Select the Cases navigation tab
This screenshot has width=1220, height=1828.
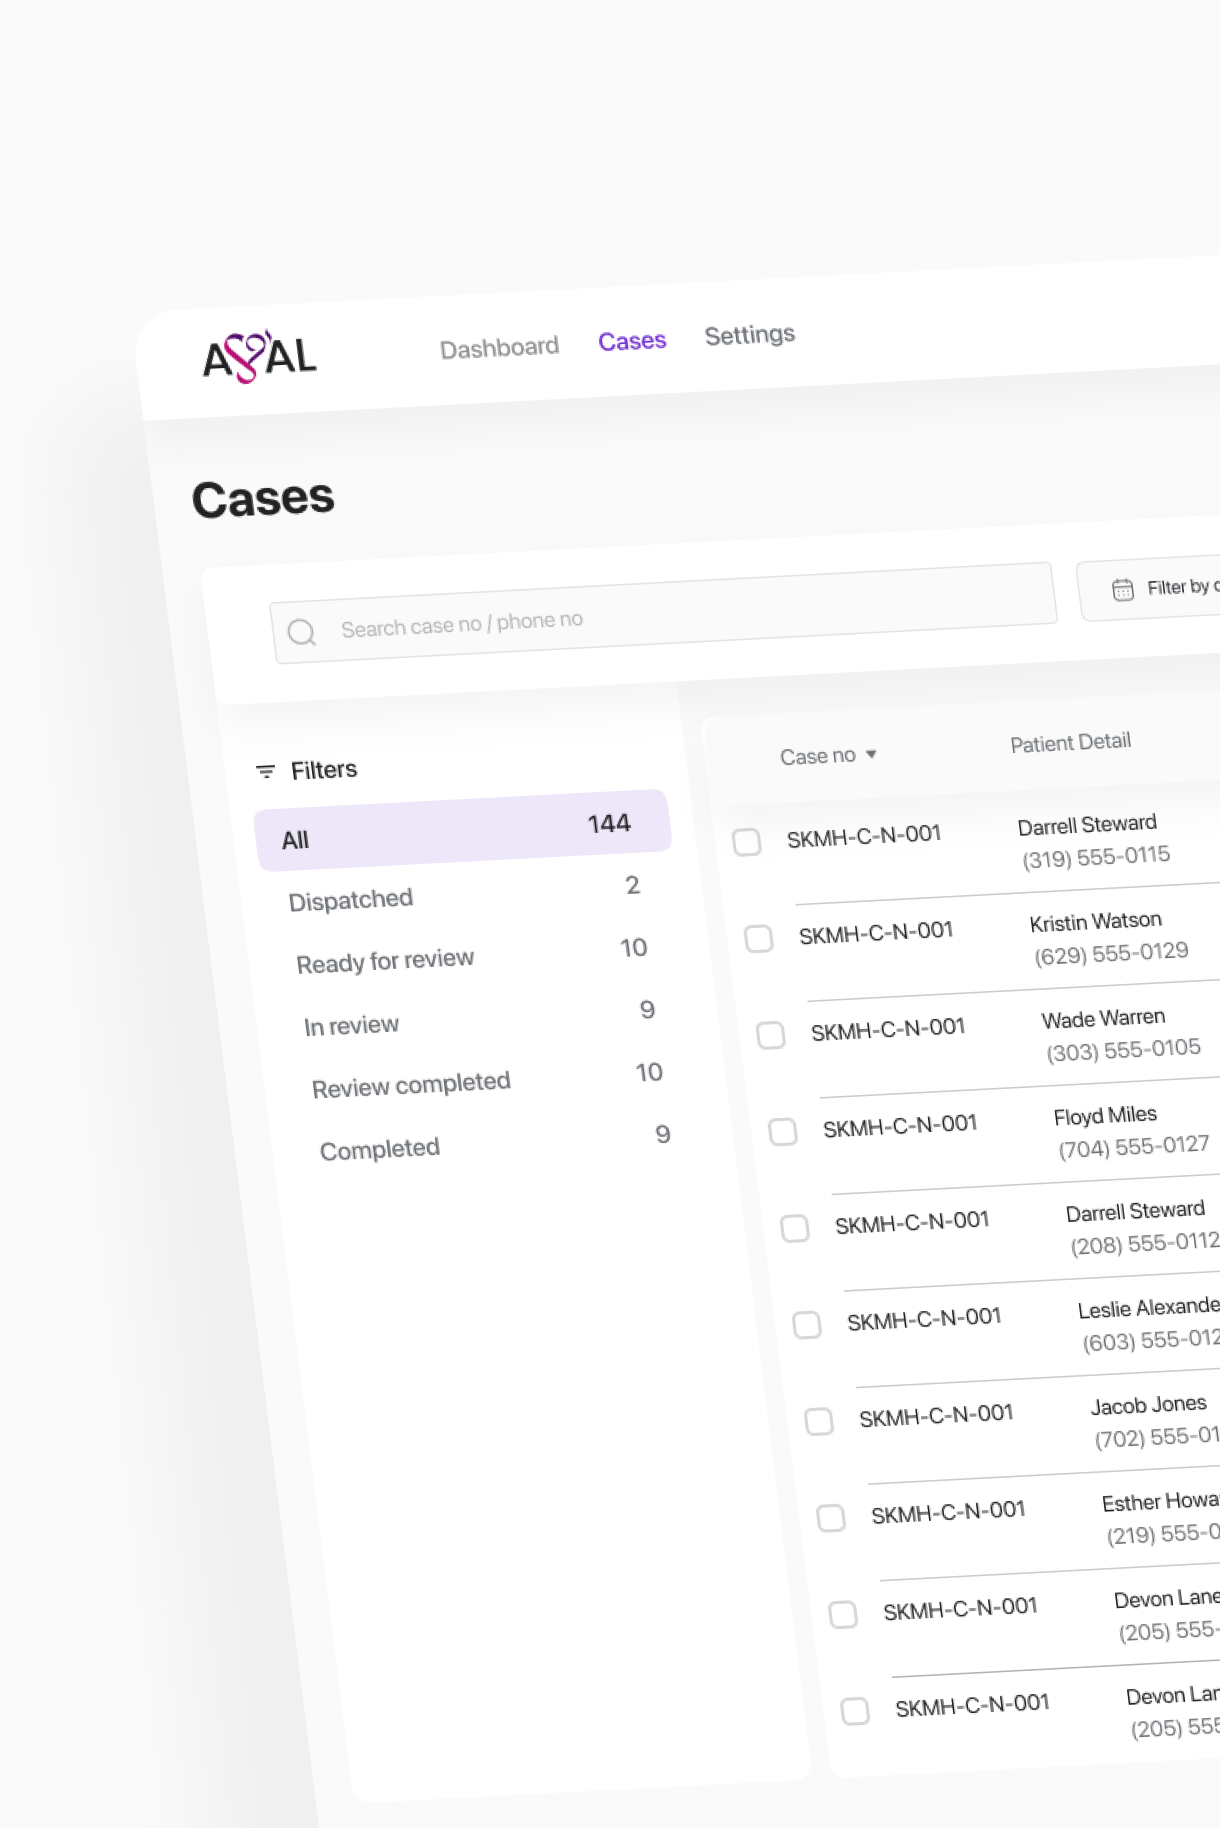pos(631,341)
